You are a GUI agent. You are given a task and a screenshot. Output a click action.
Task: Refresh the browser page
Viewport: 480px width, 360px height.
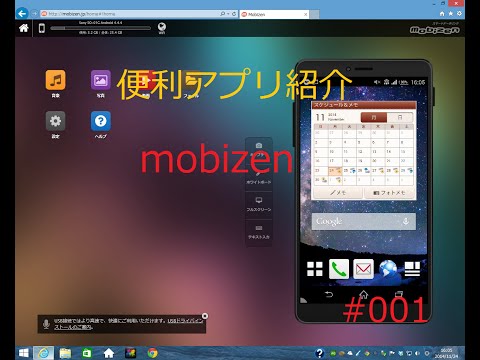click(234, 14)
